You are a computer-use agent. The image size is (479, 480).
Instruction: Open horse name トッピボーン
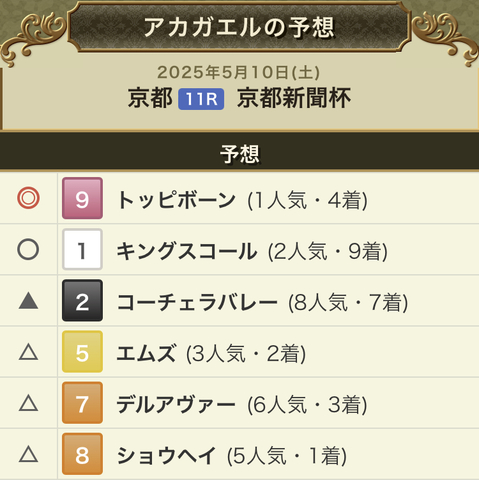[x=176, y=200]
